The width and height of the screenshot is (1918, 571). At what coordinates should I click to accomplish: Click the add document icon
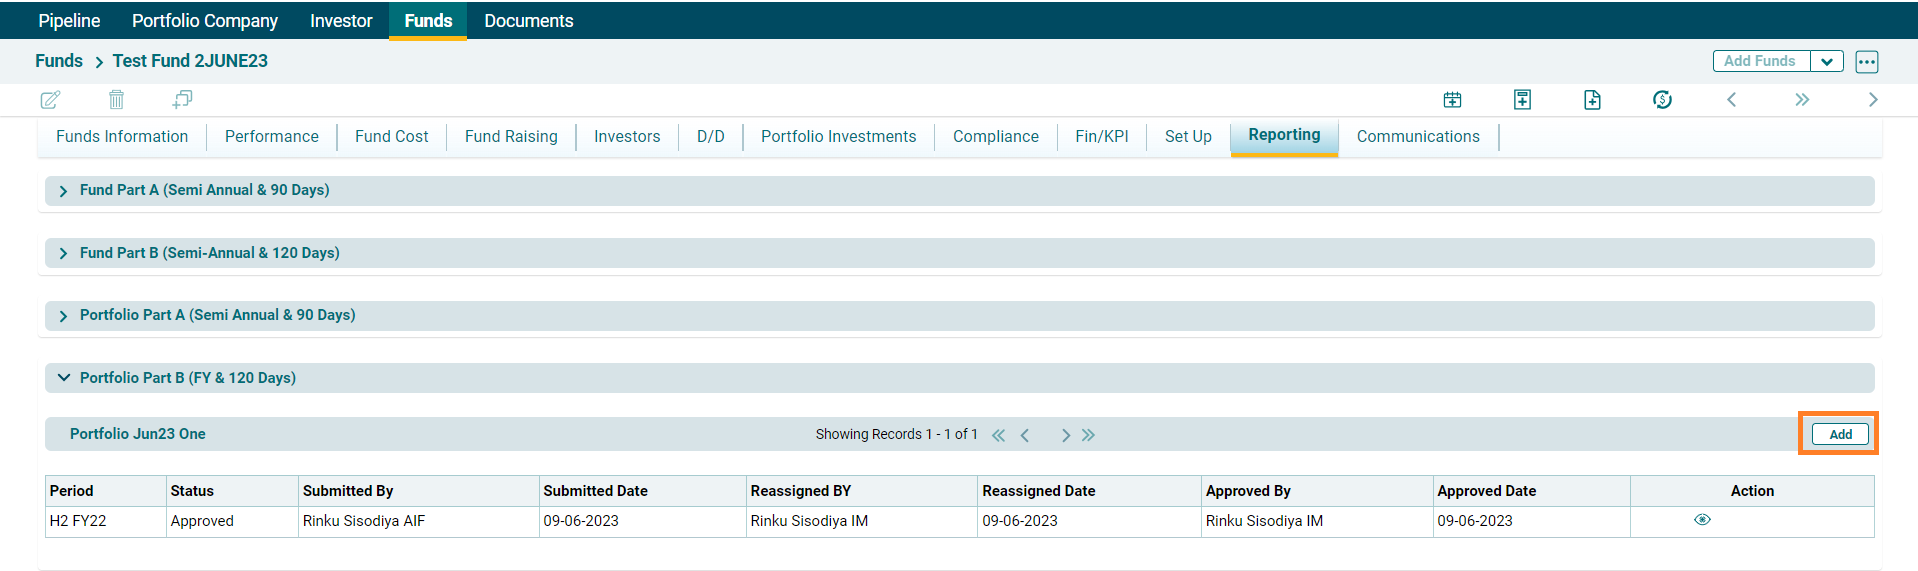[x=1592, y=100]
